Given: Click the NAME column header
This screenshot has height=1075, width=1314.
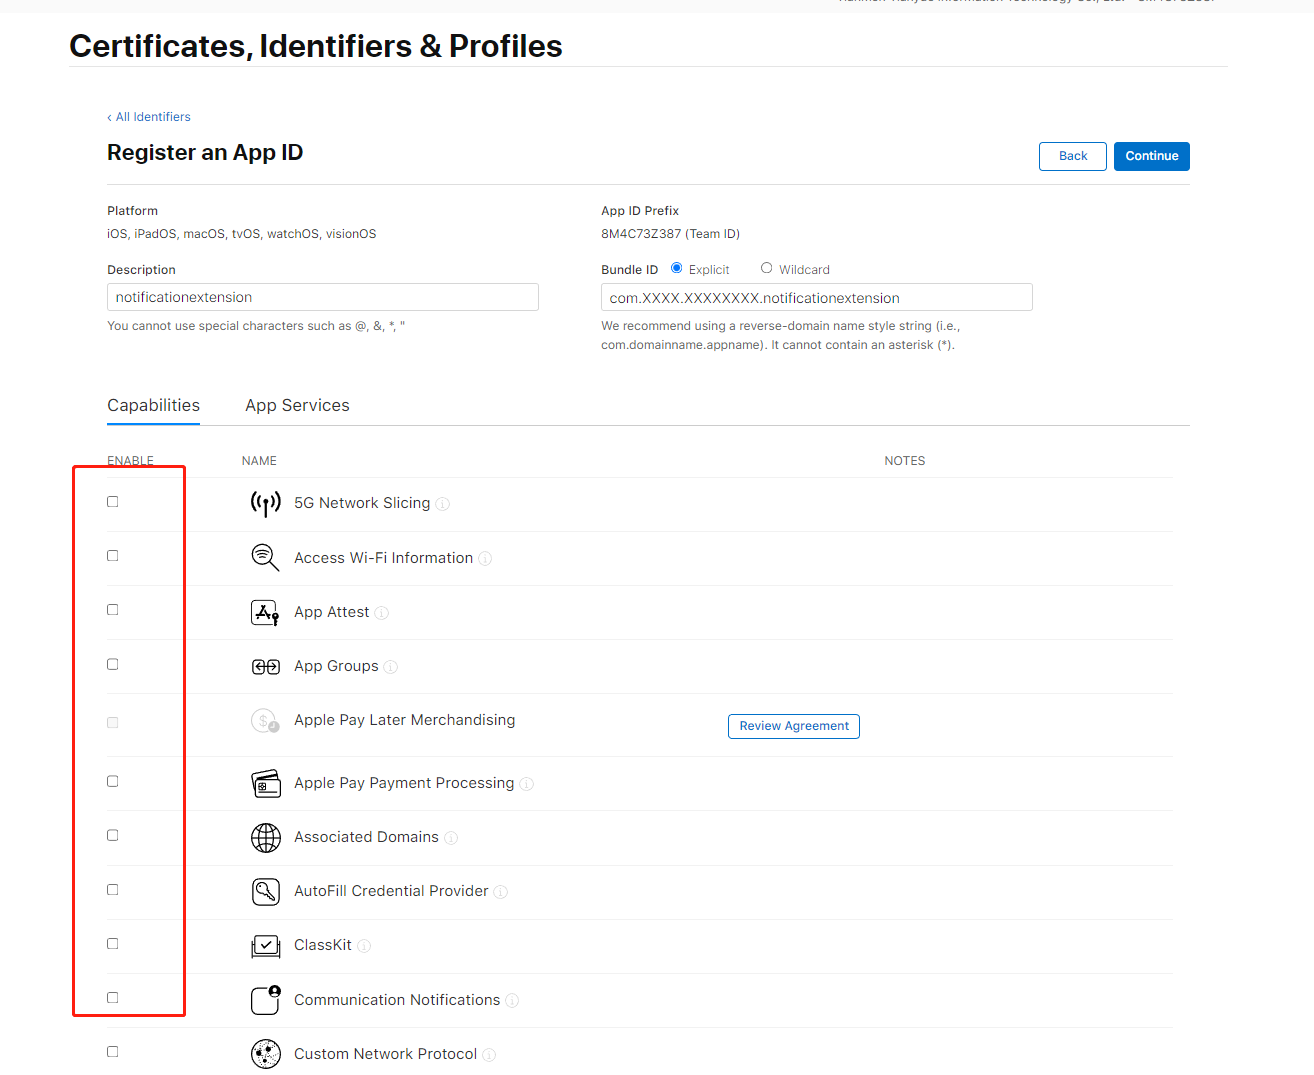Looking at the screenshot, I should (259, 461).
